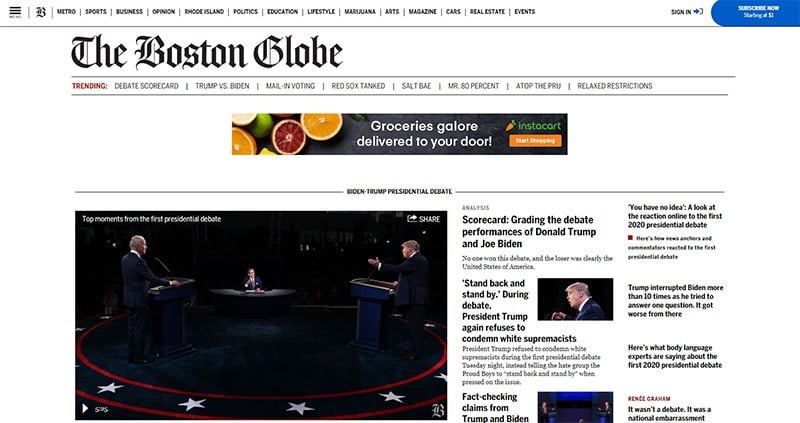Screen dimensions: 800x423
Task: Click the Instacart Start Shopping button
Action: (x=535, y=140)
